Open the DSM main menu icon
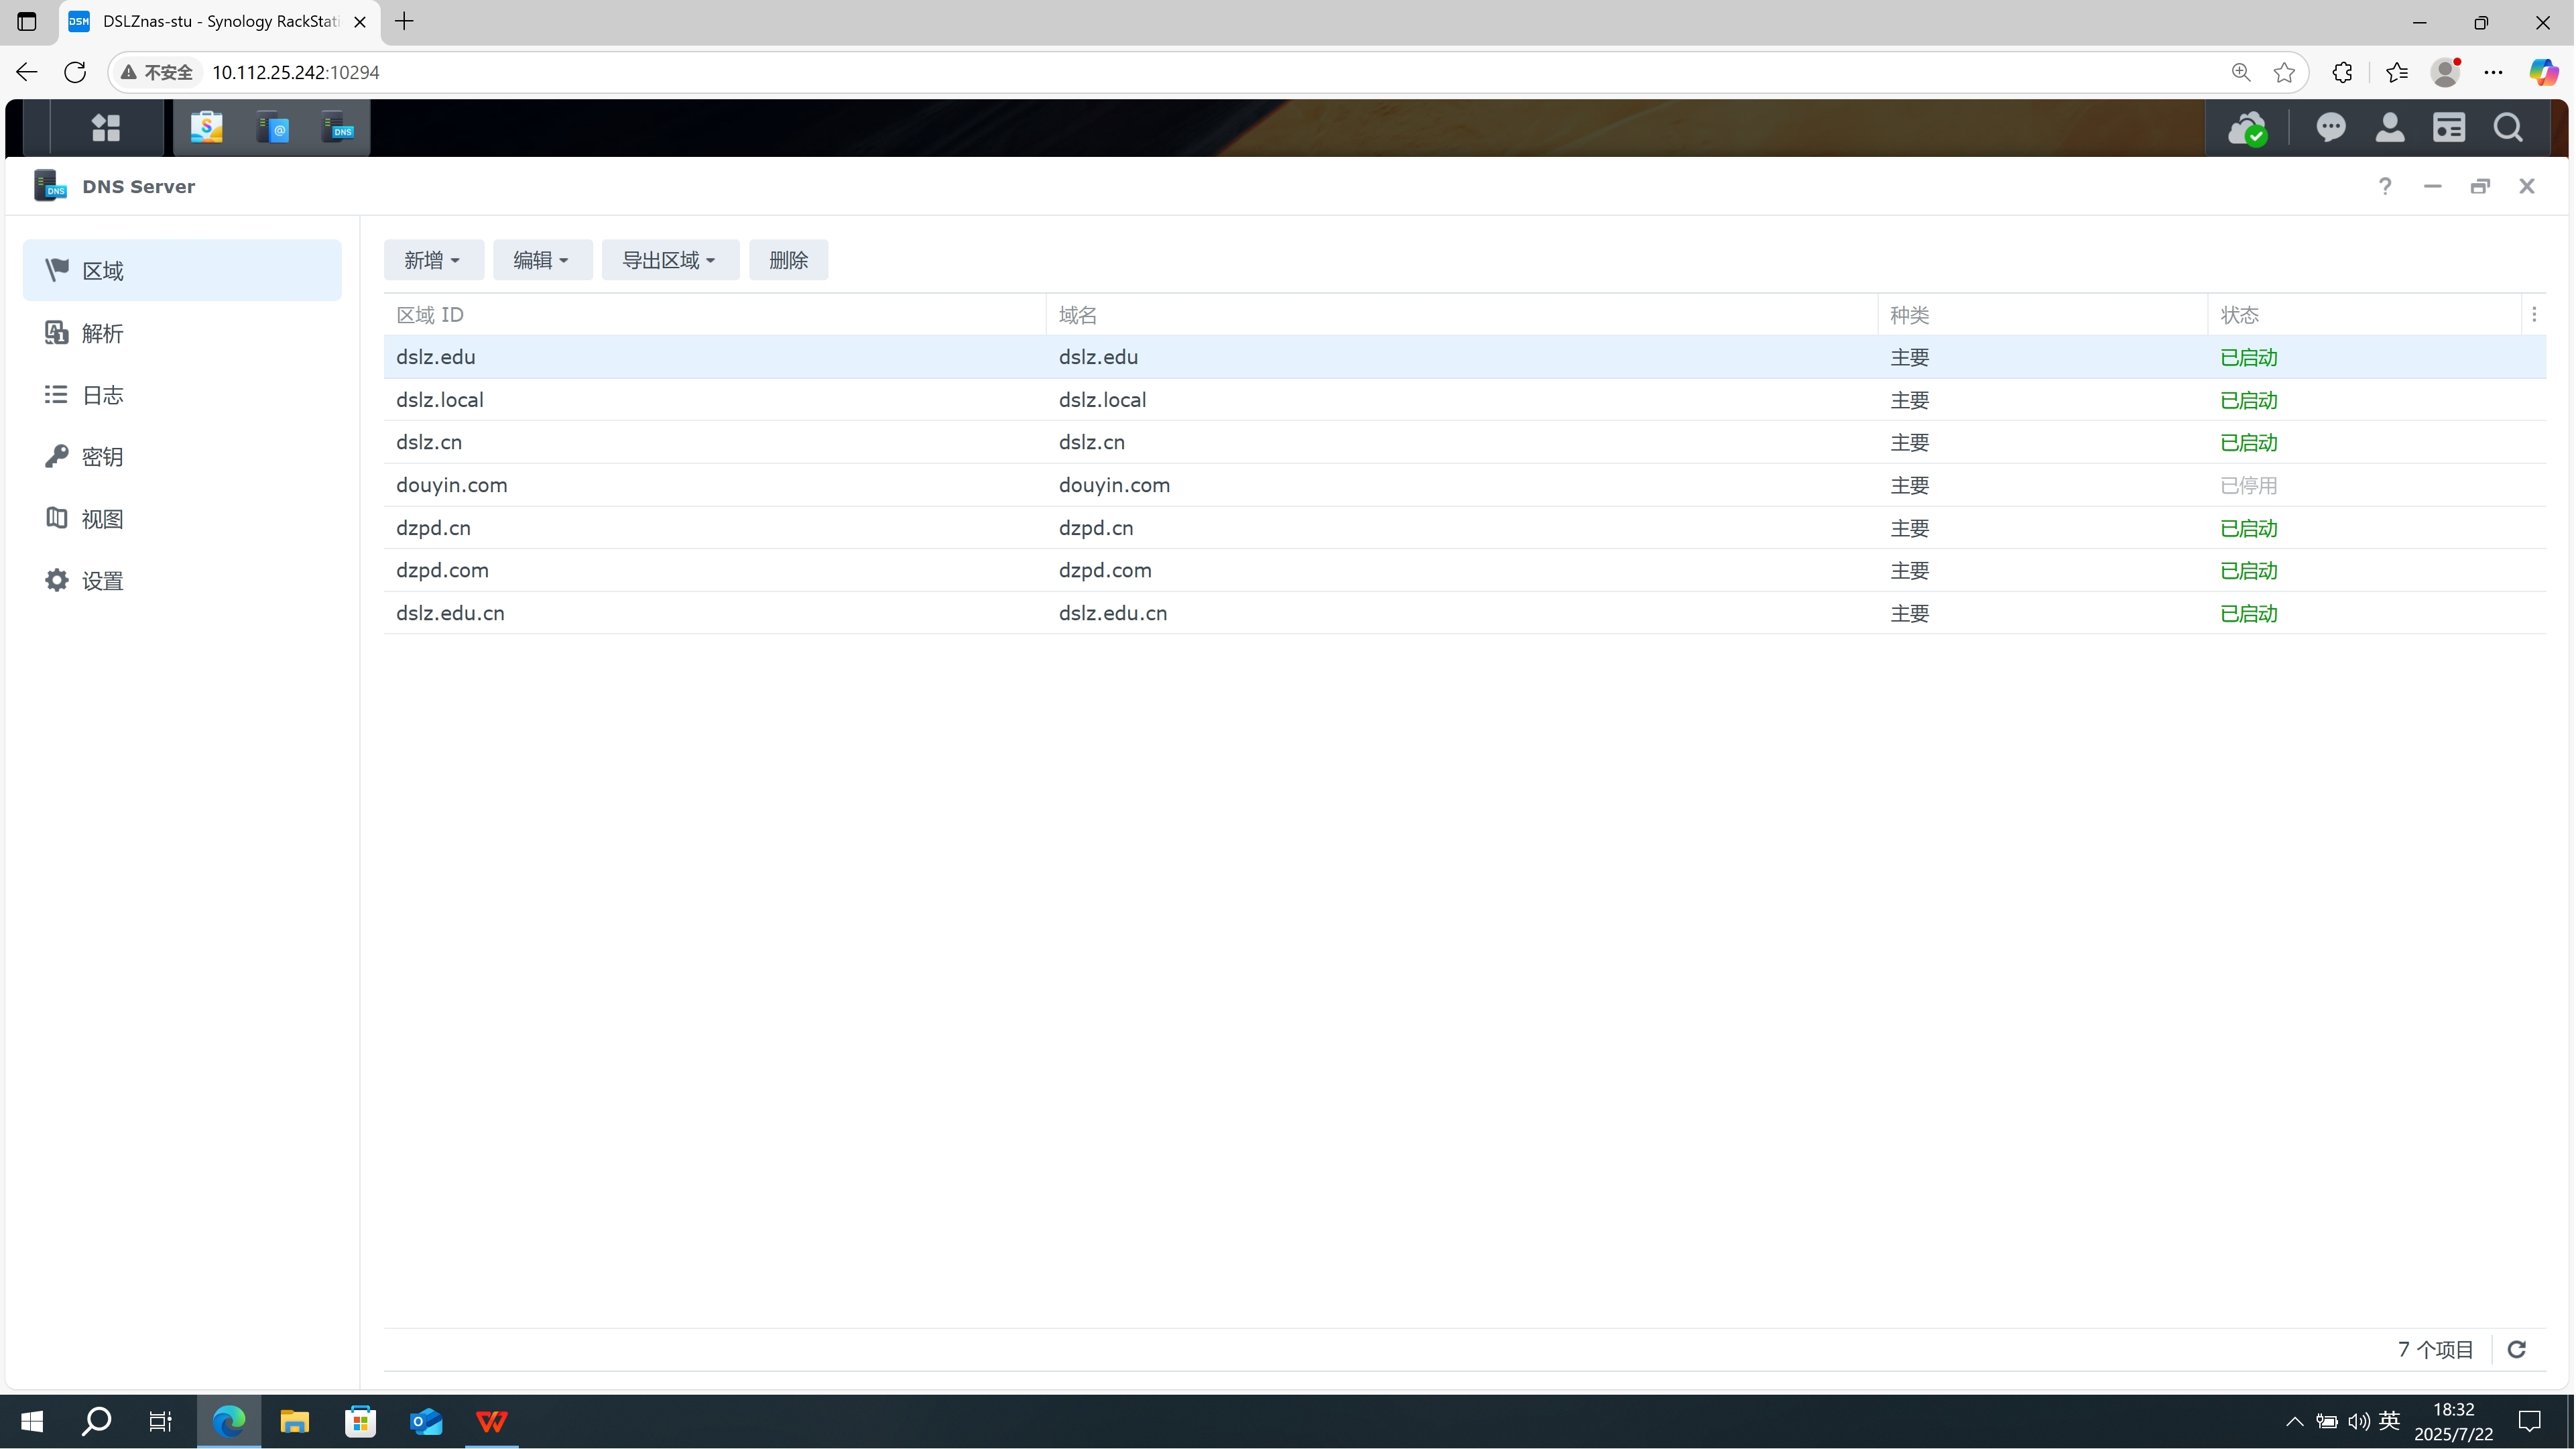This screenshot has height=1449, width=2576. pyautogui.click(x=106, y=128)
